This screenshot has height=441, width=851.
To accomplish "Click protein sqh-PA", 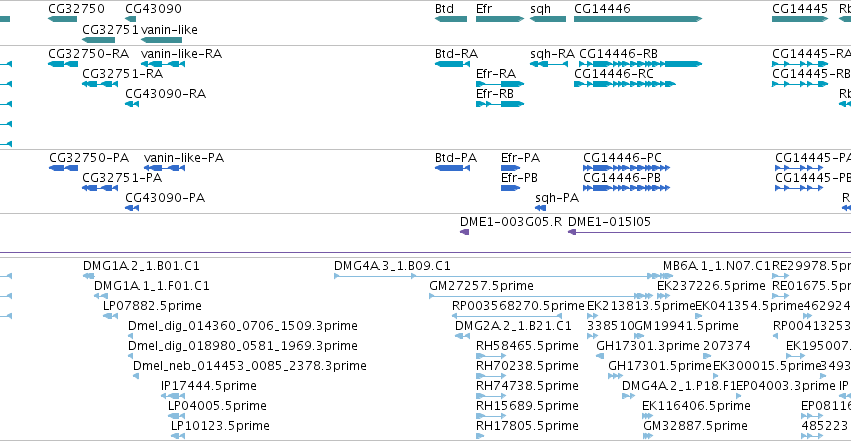I will [x=540, y=208].
